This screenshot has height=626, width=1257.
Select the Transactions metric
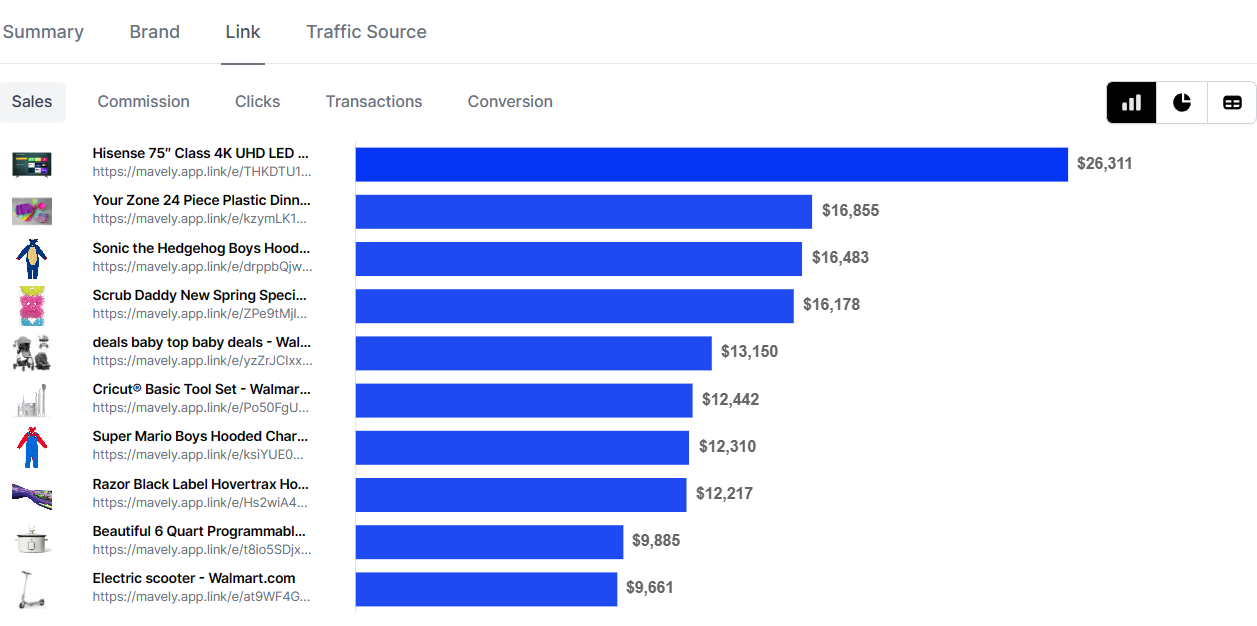pos(374,102)
